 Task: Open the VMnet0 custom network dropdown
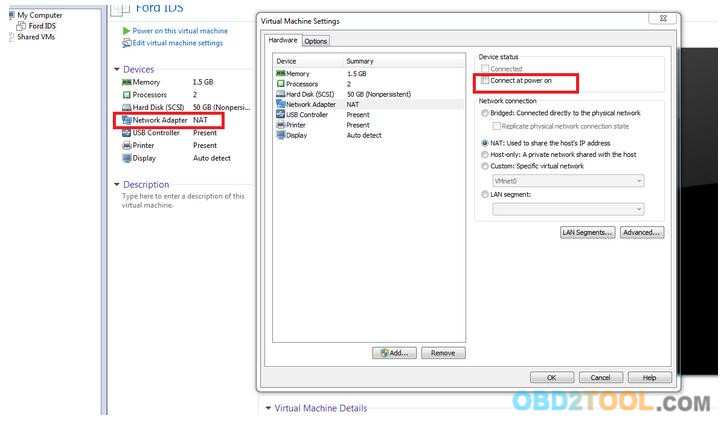(568, 181)
